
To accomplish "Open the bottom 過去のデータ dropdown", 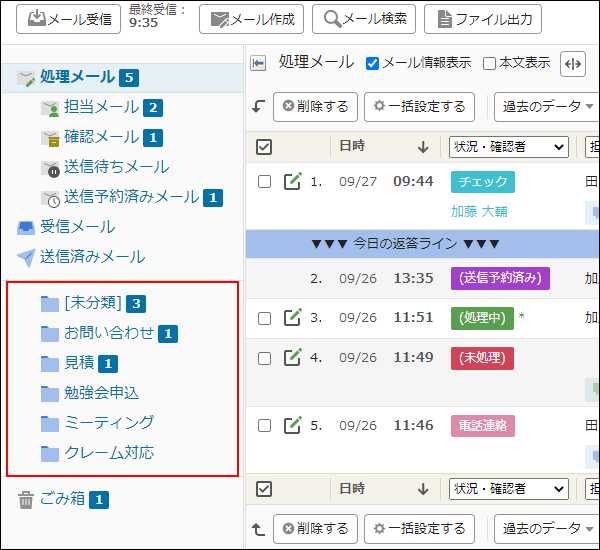I will point(547,529).
